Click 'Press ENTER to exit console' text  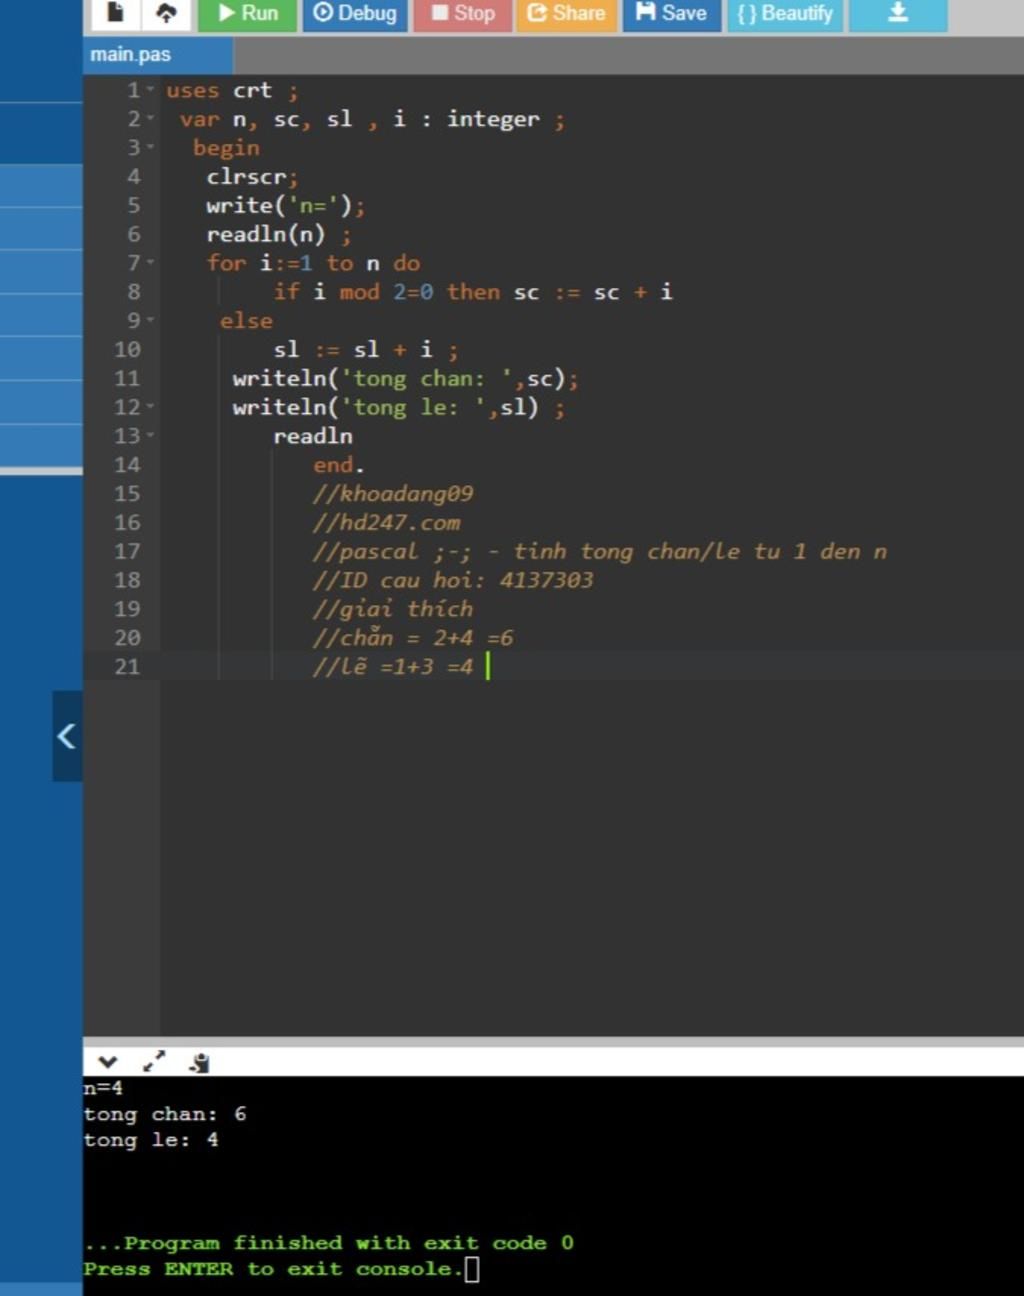coord(274,1269)
